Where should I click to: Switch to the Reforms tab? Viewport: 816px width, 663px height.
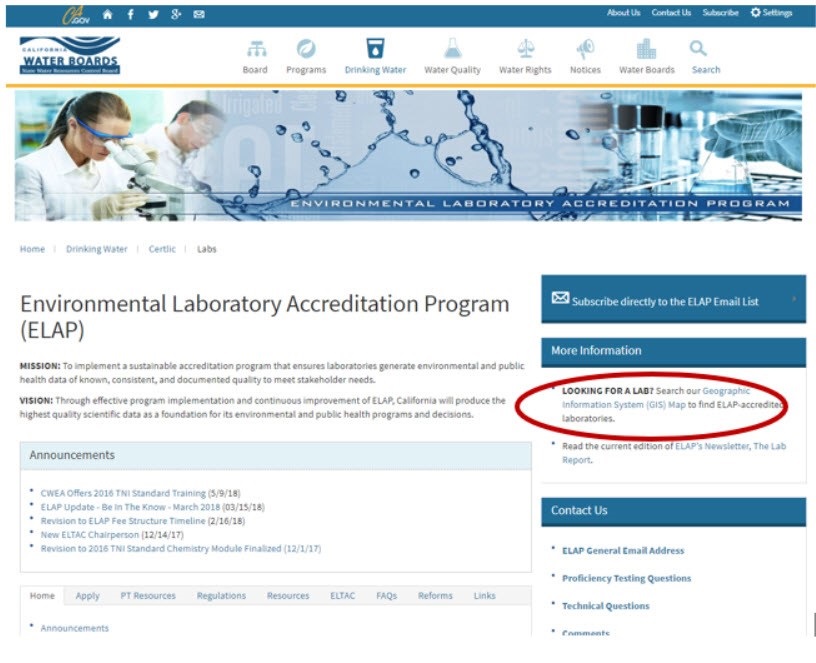click(435, 595)
